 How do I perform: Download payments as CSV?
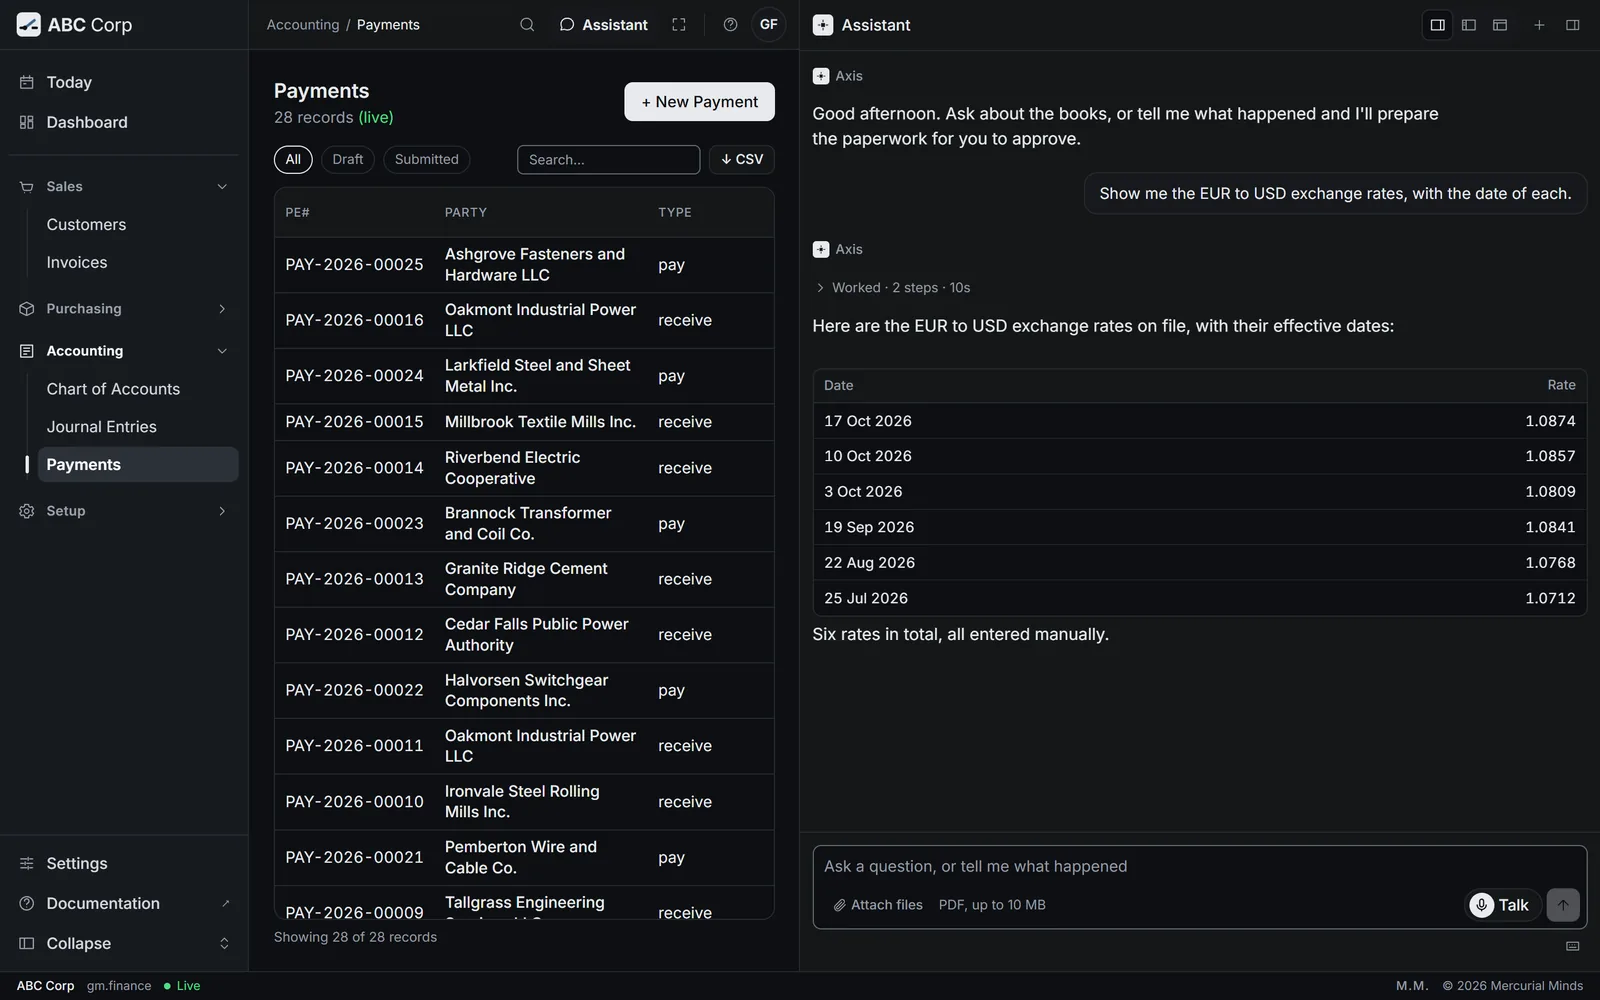(742, 159)
